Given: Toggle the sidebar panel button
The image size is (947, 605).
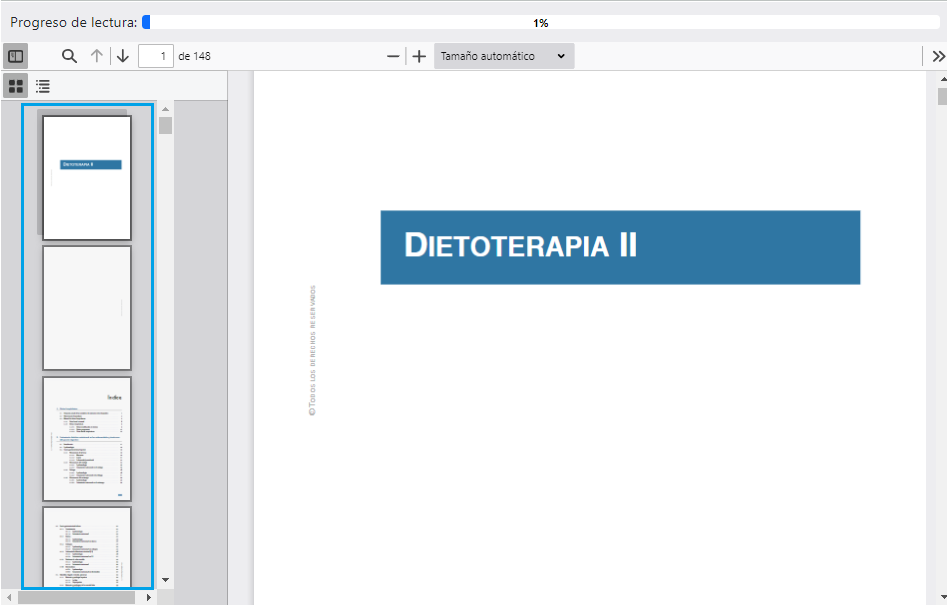Looking at the screenshot, I should click(x=15, y=56).
